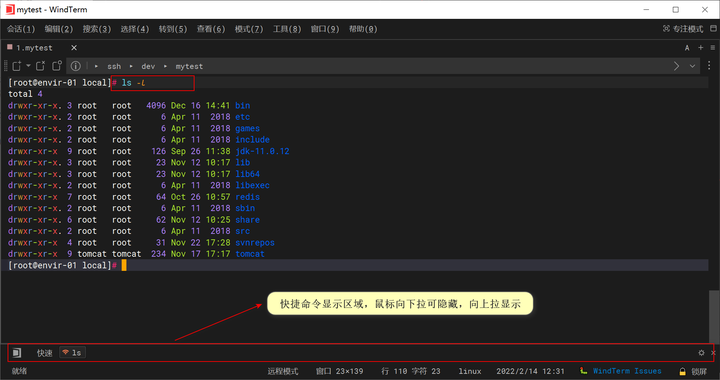Viewport: 720px width, 380px height.
Task: Click the quick command panel list icon
Action: click(17, 352)
